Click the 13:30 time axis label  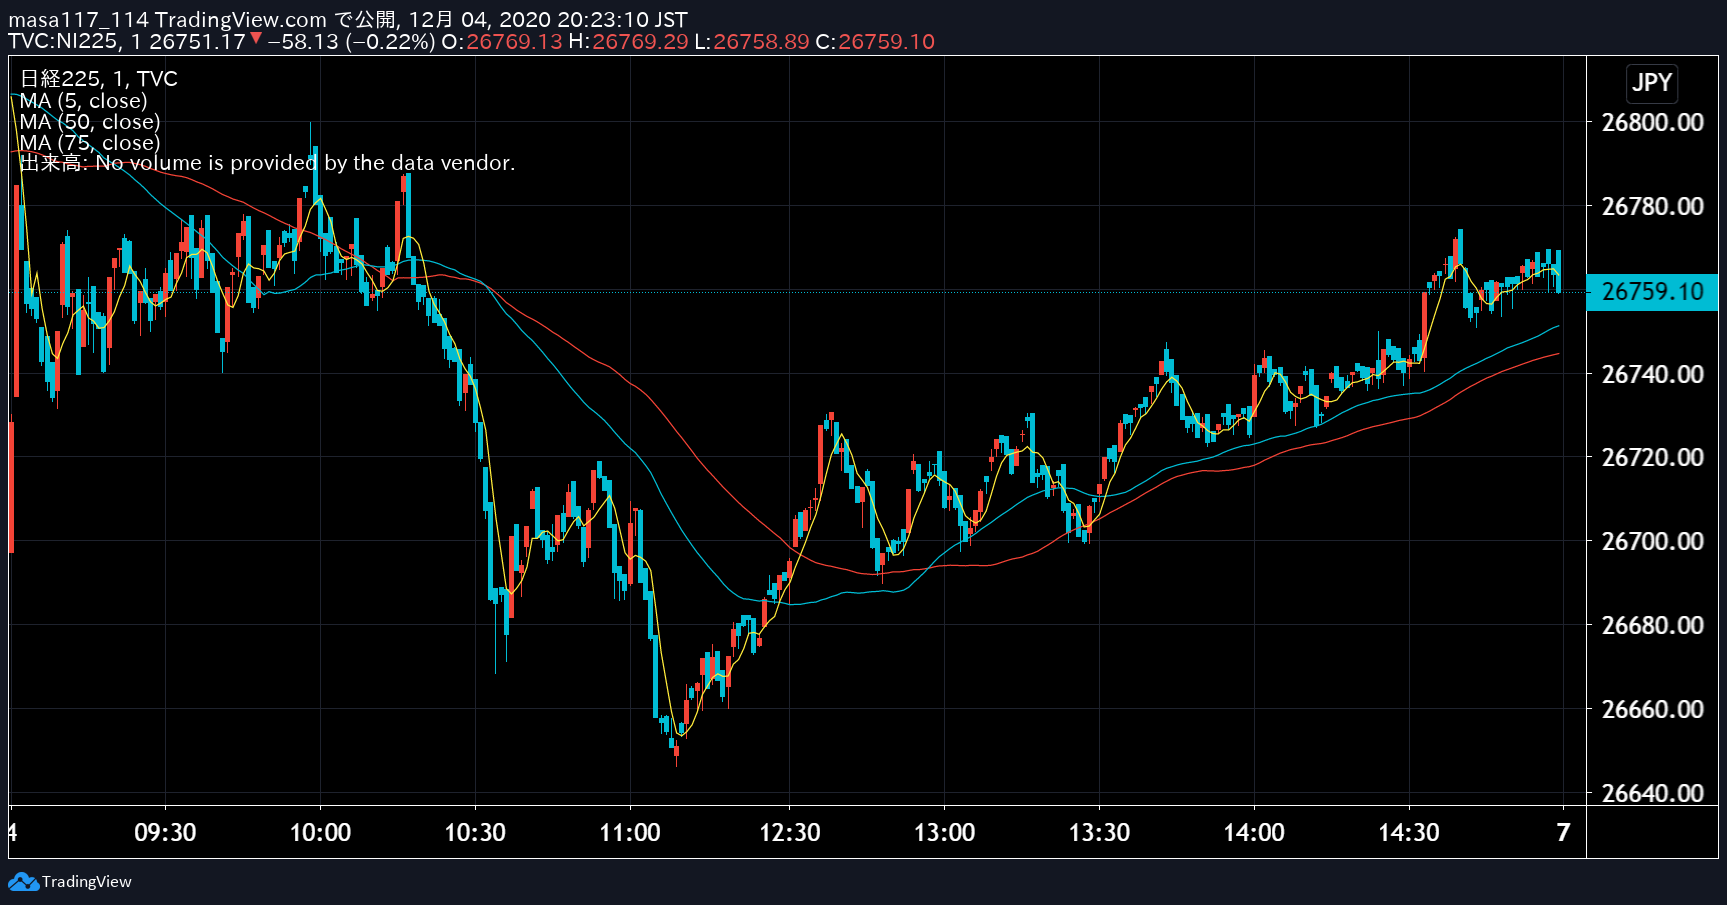pos(1099,833)
